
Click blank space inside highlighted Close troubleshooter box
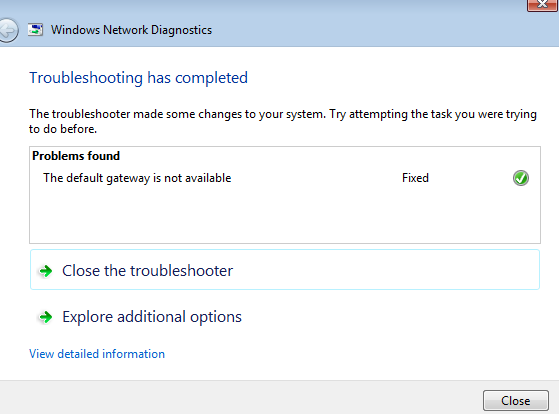(x=385, y=270)
